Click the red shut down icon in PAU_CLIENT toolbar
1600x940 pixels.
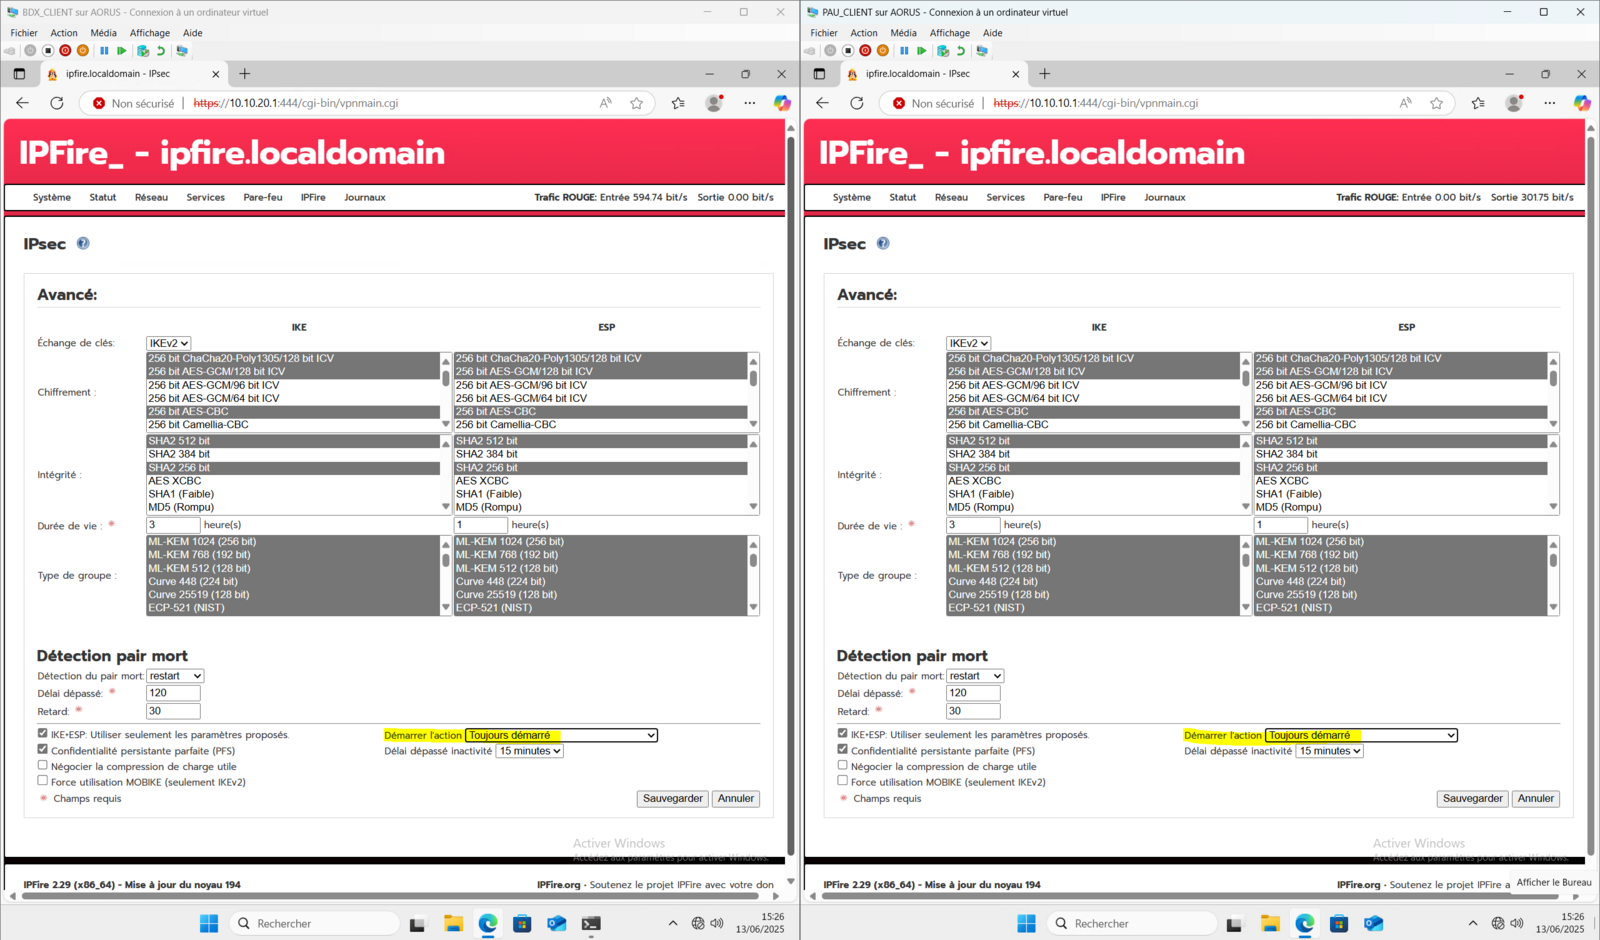pyautogui.click(x=865, y=51)
